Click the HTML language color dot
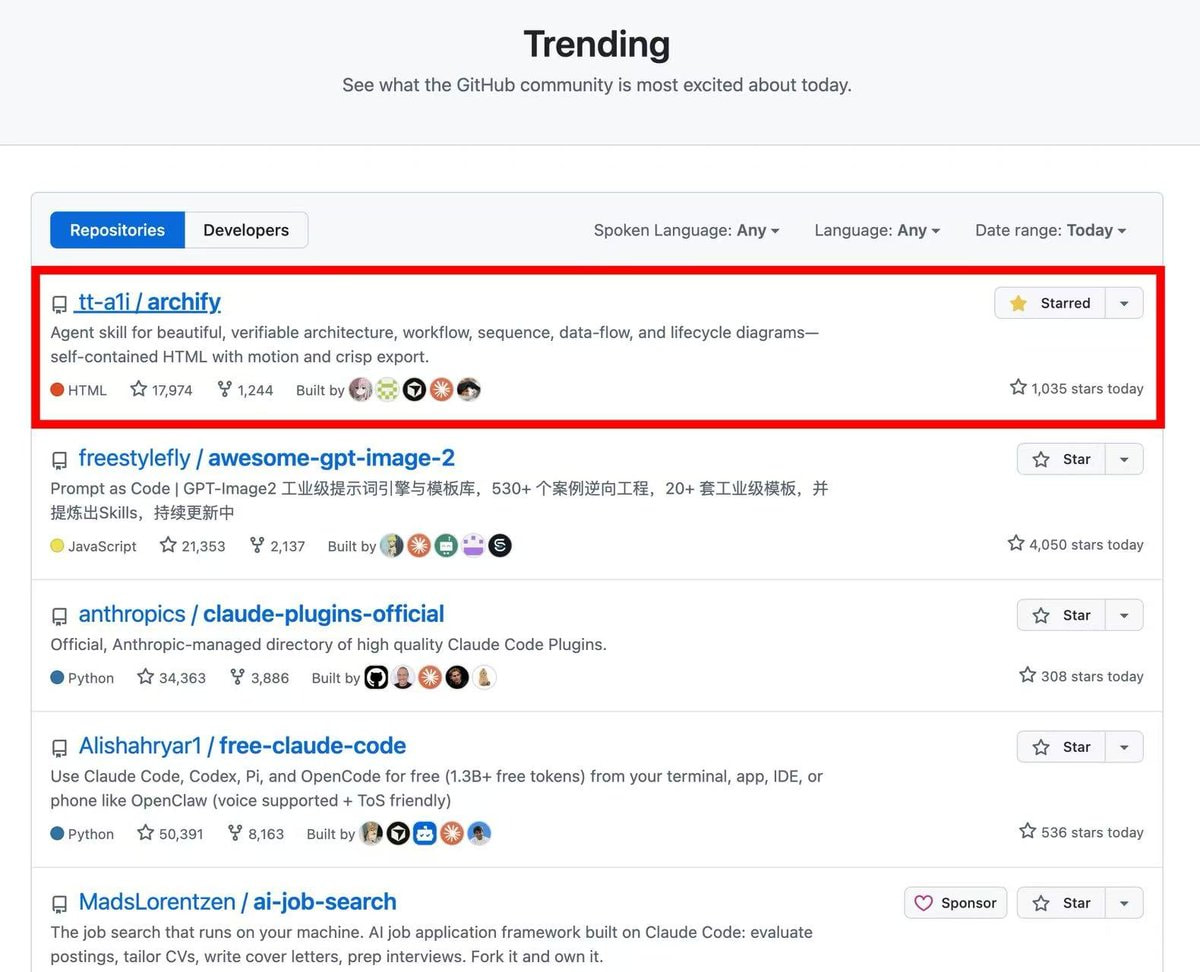 coord(57,390)
